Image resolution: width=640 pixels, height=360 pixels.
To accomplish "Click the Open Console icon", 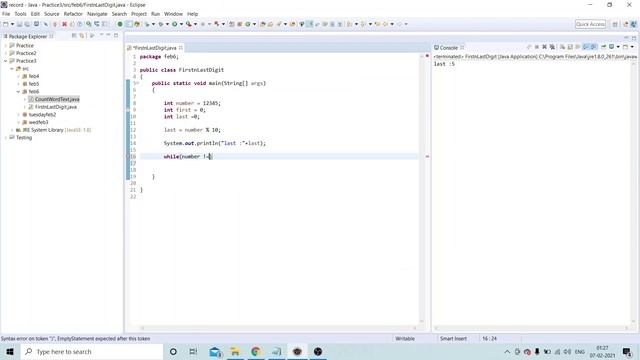I will tap(625, 47).
